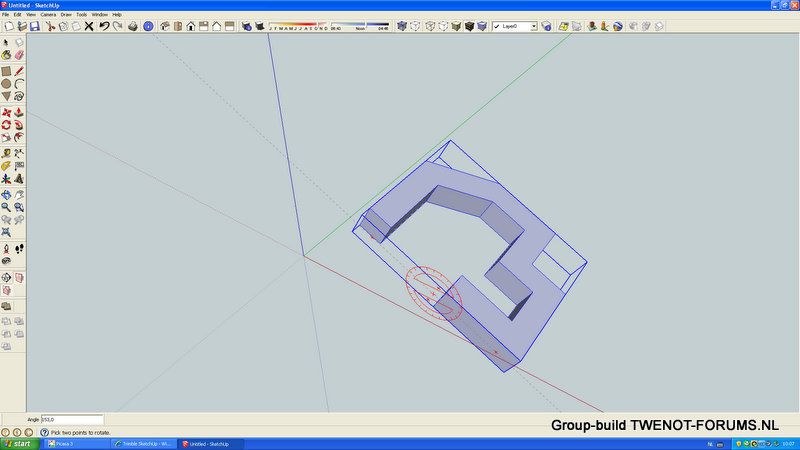
Task: Open the Layer Manager icon
Action: tap(546, 26)
